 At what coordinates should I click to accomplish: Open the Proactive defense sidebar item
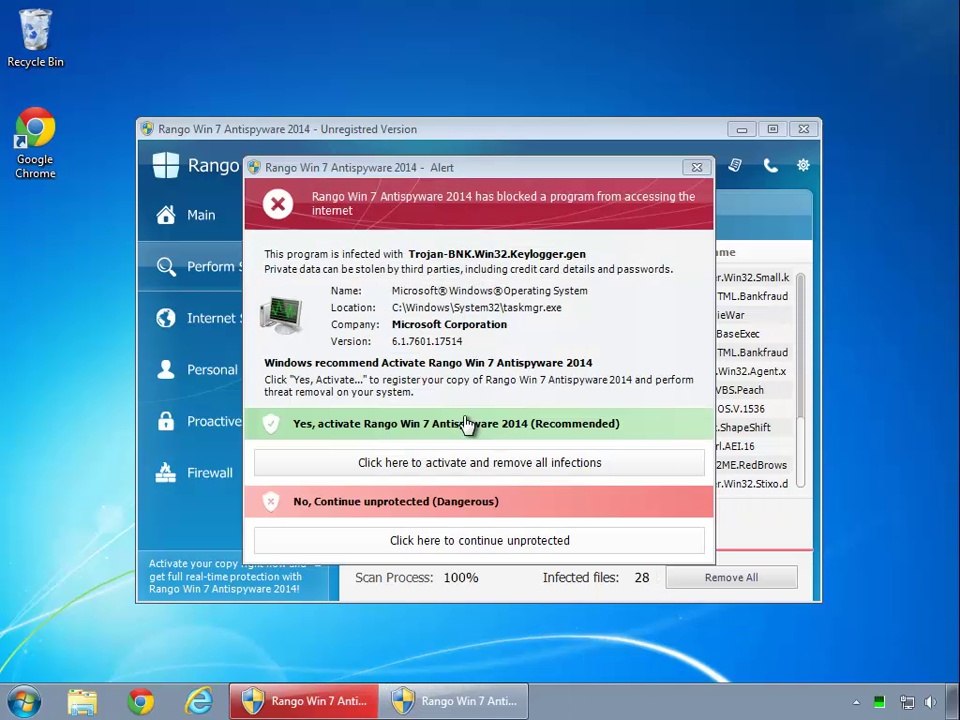coord(190,421)
